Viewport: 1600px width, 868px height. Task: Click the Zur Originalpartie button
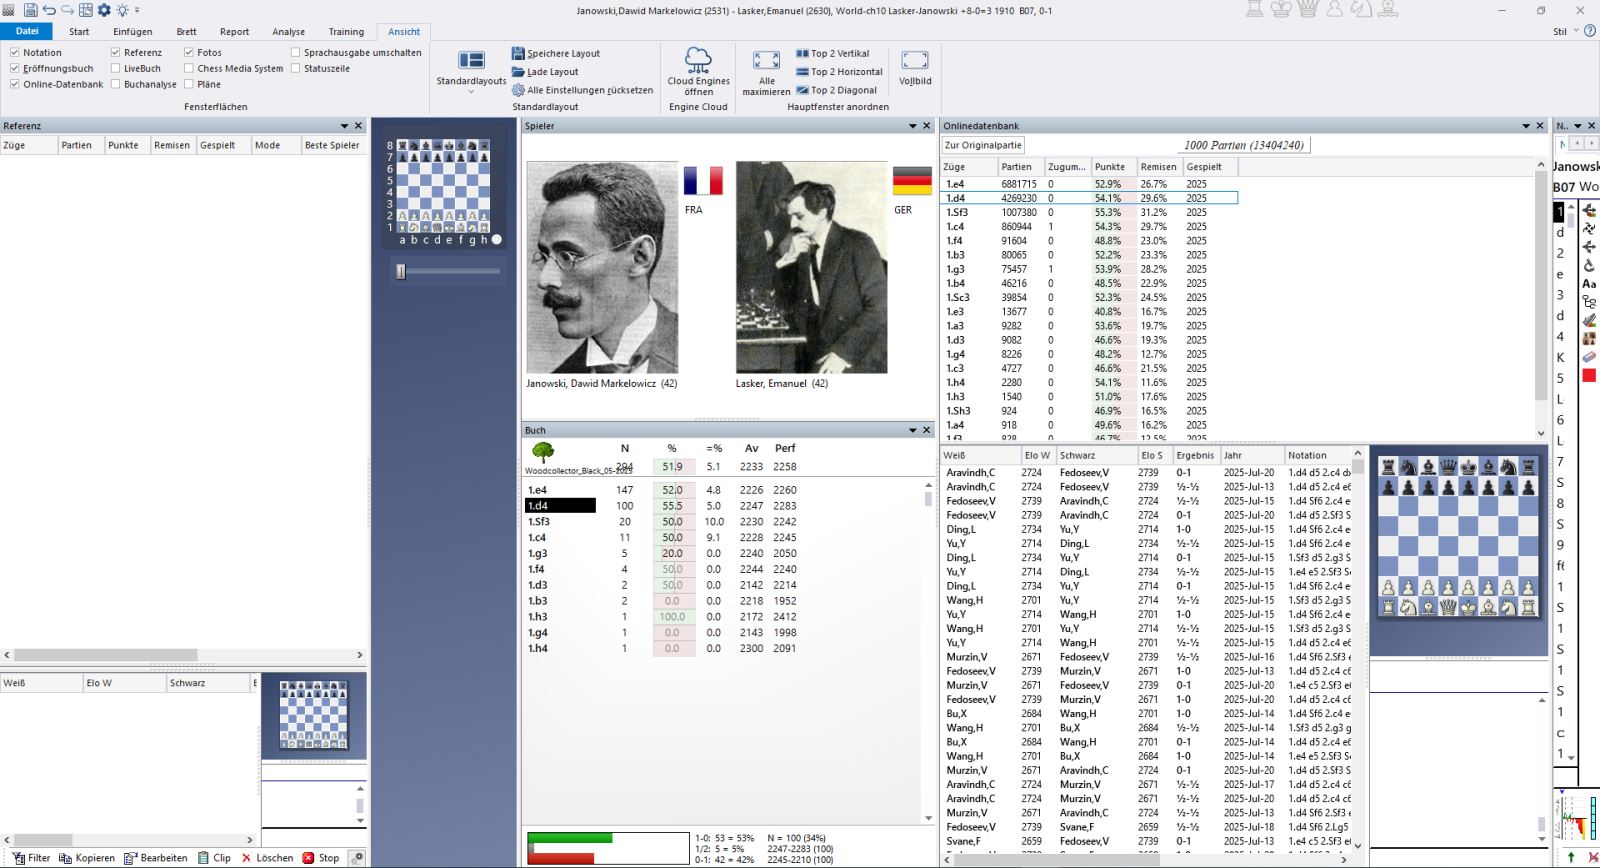[x=983, y=145]
